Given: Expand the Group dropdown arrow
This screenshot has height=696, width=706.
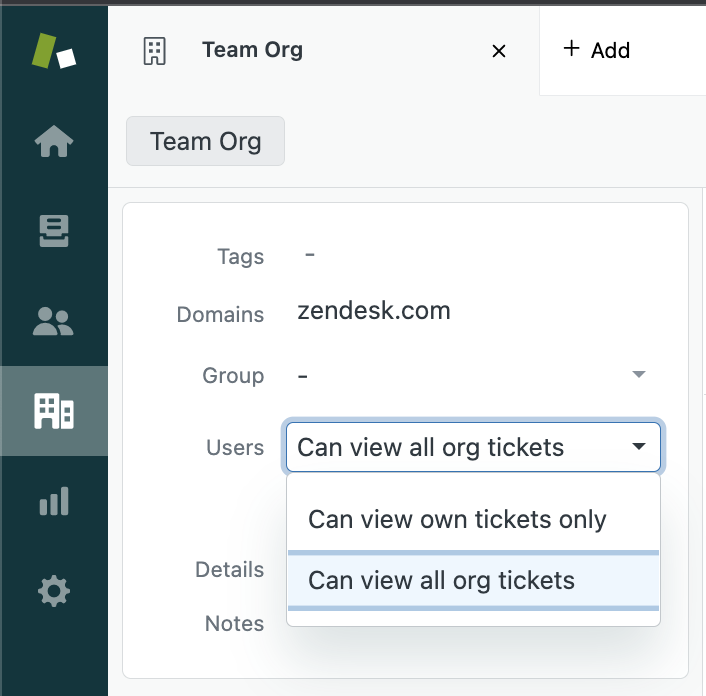Looking at the screenshot, I should [x=638, y=375].
